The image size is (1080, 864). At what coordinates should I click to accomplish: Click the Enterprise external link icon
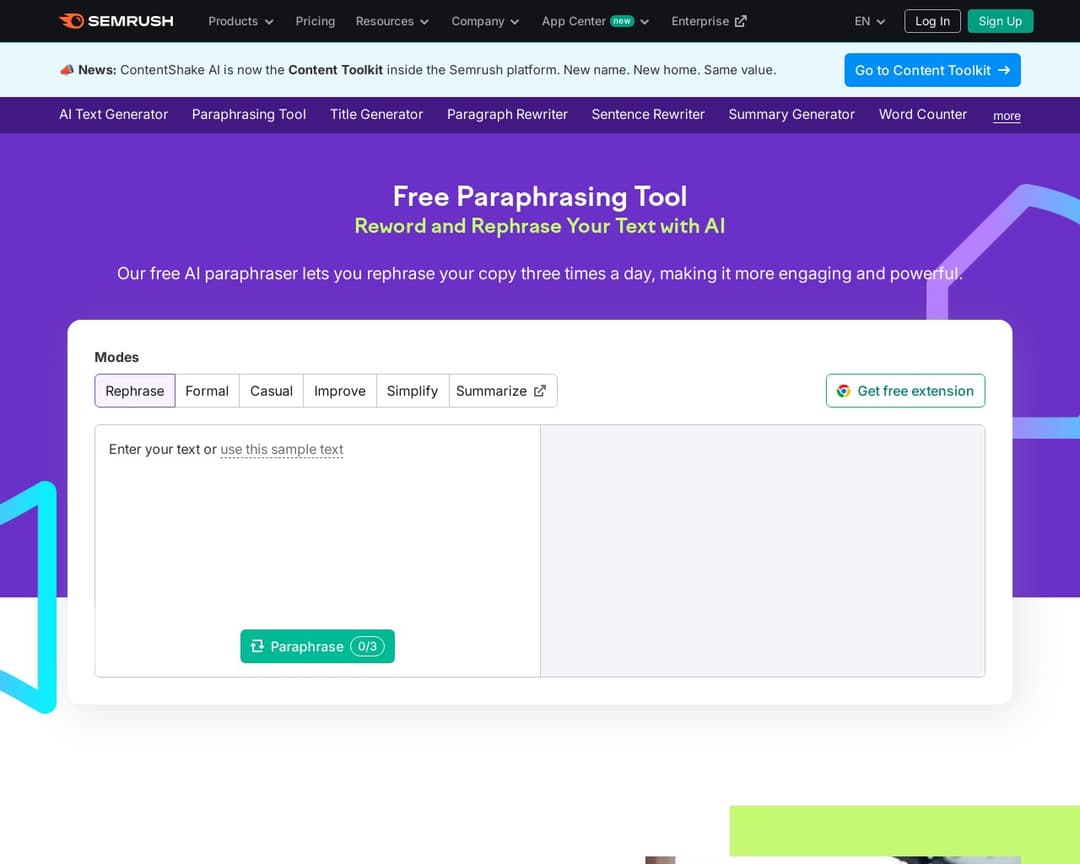740,21
